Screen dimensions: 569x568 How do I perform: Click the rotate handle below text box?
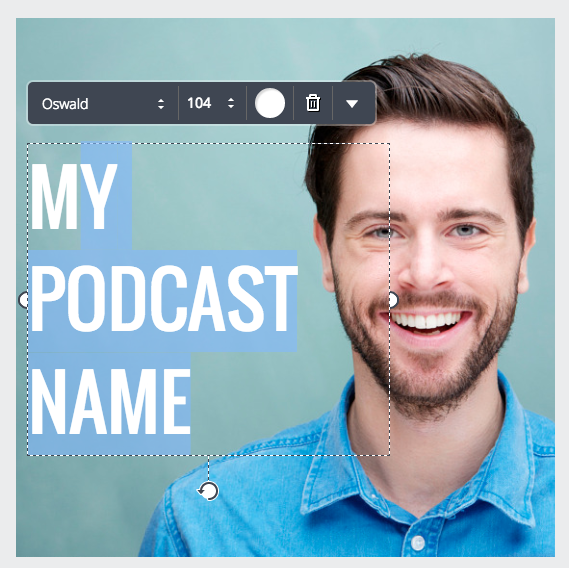[x=208, y=491]
